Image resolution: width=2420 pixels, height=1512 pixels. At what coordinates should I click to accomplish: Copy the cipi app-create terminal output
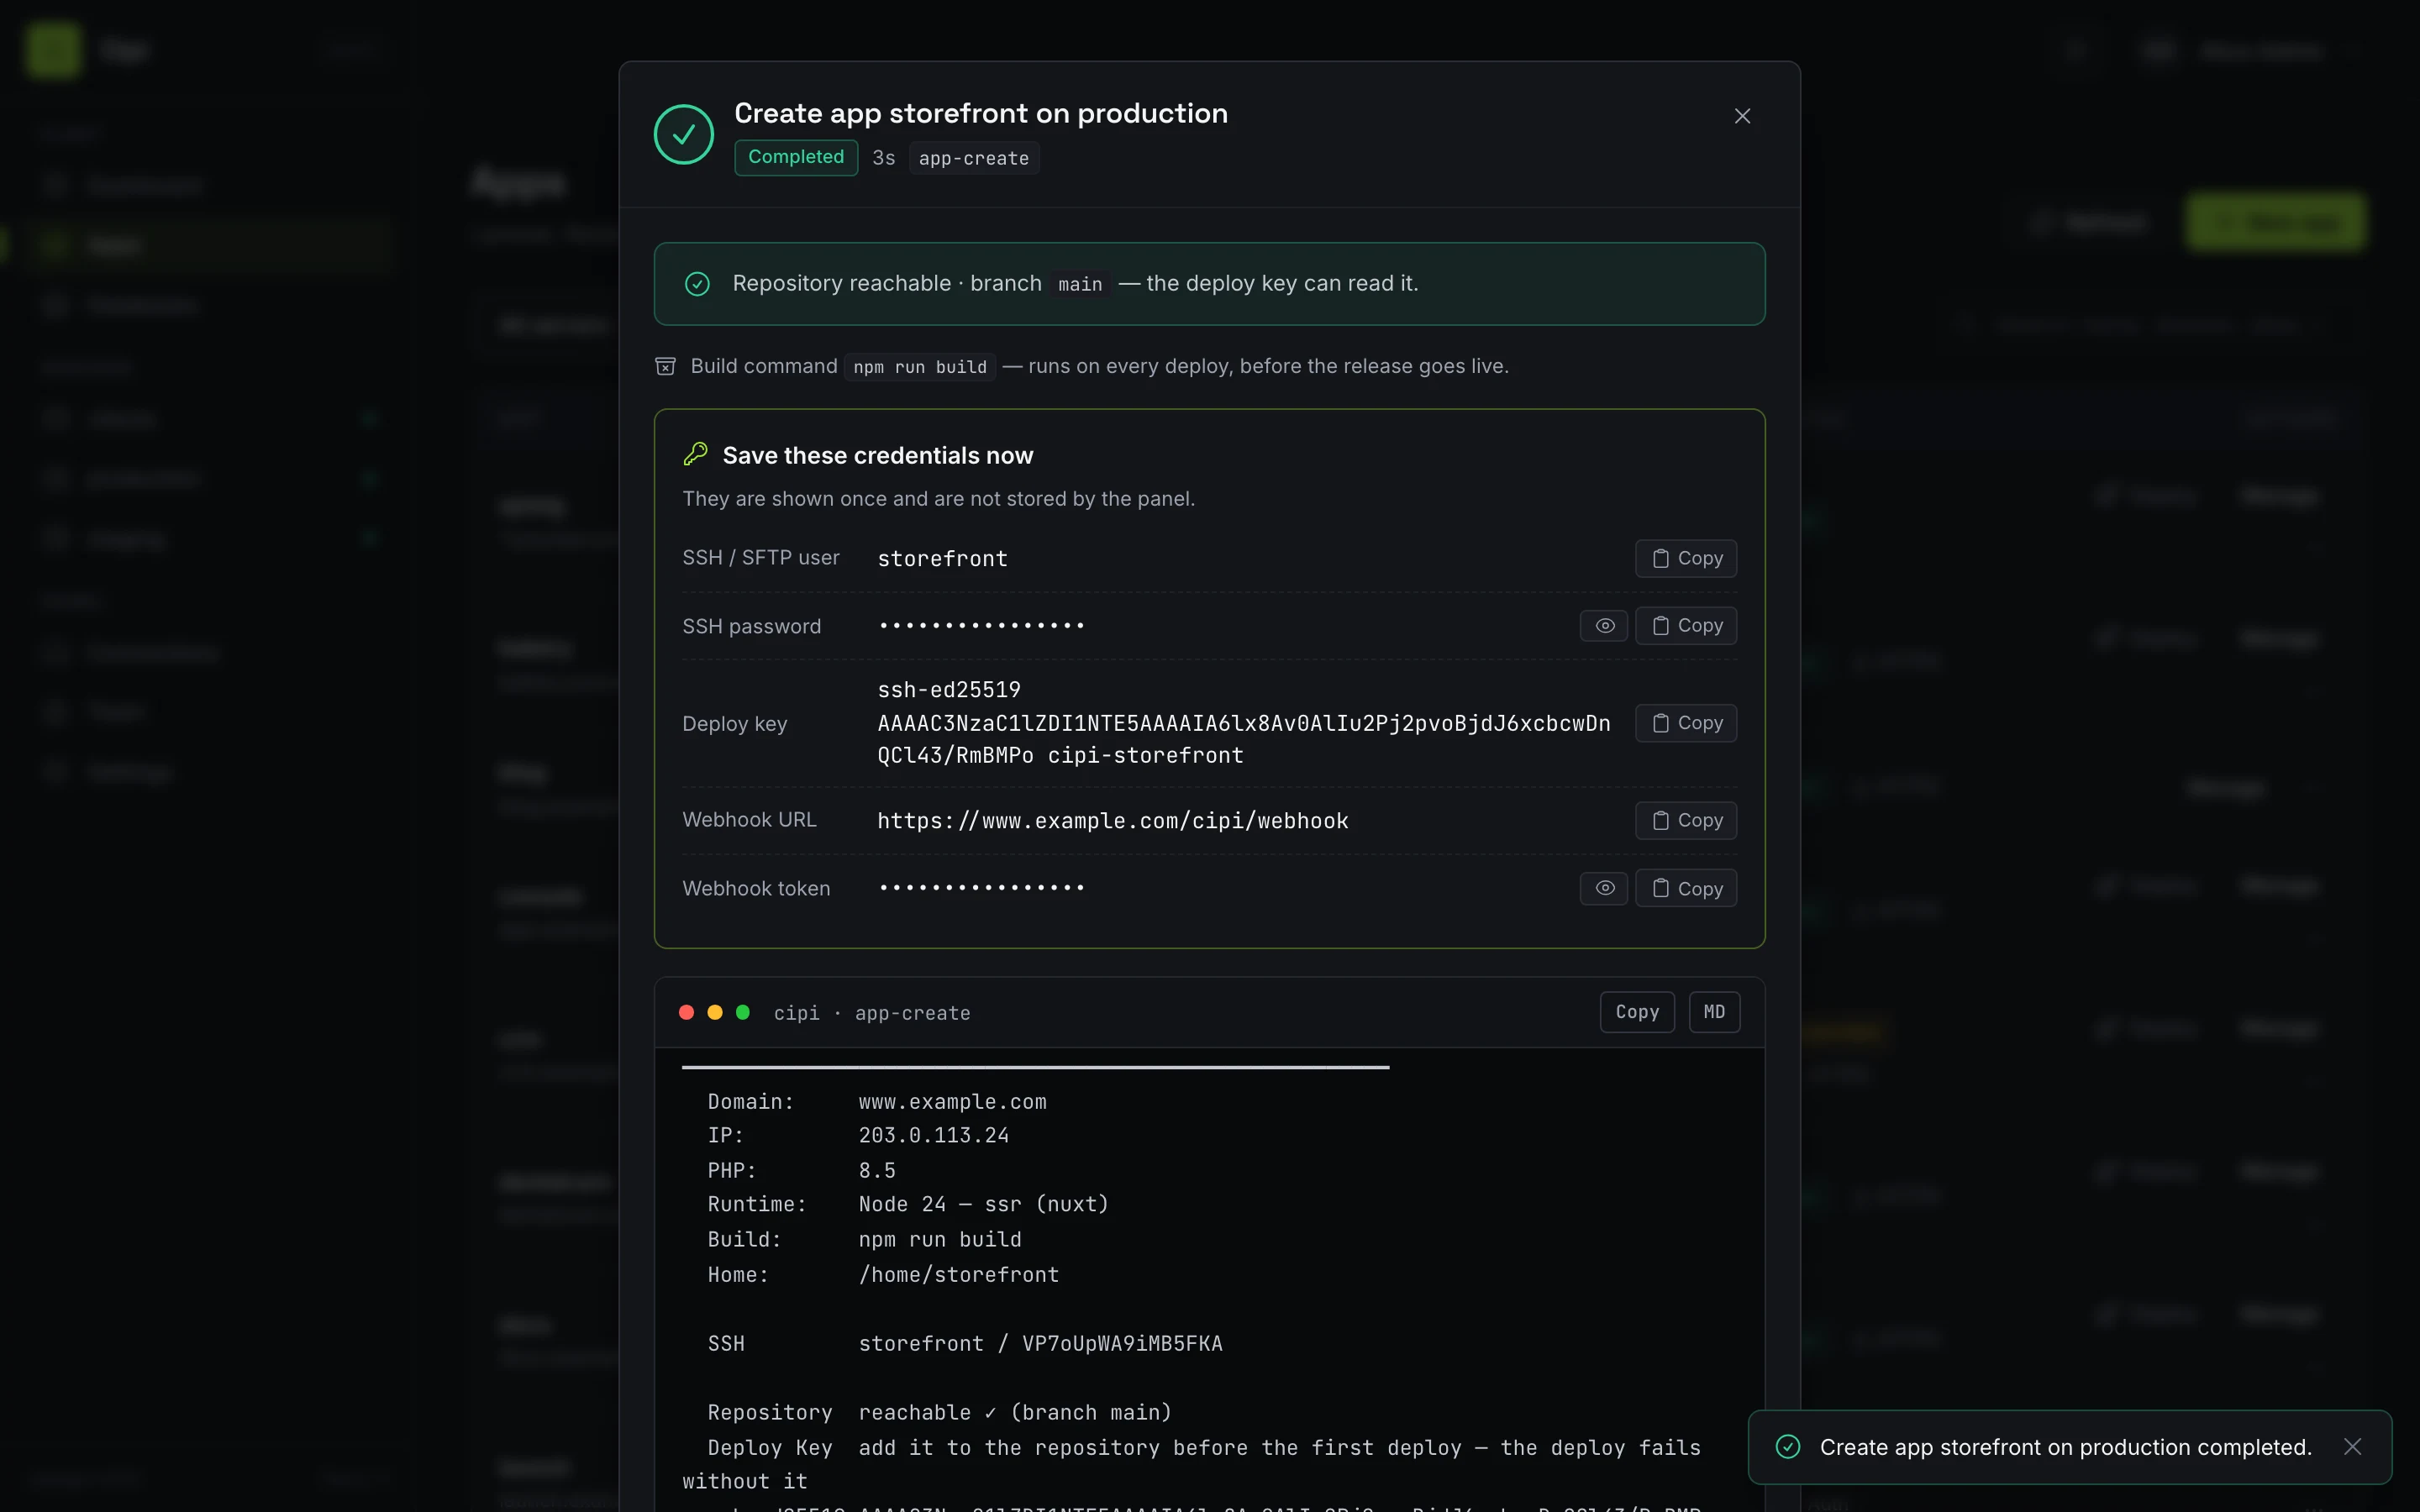point(1637,1012)
